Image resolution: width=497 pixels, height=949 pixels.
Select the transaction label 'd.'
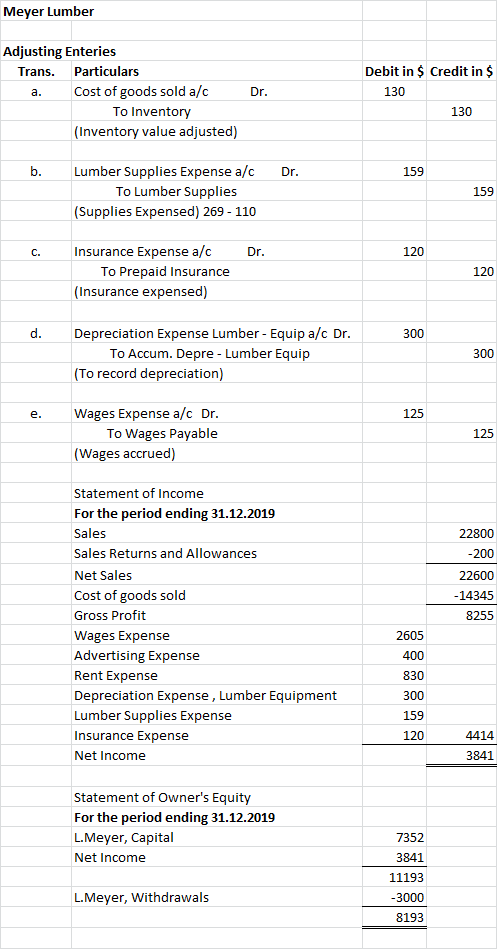point(36,333)
